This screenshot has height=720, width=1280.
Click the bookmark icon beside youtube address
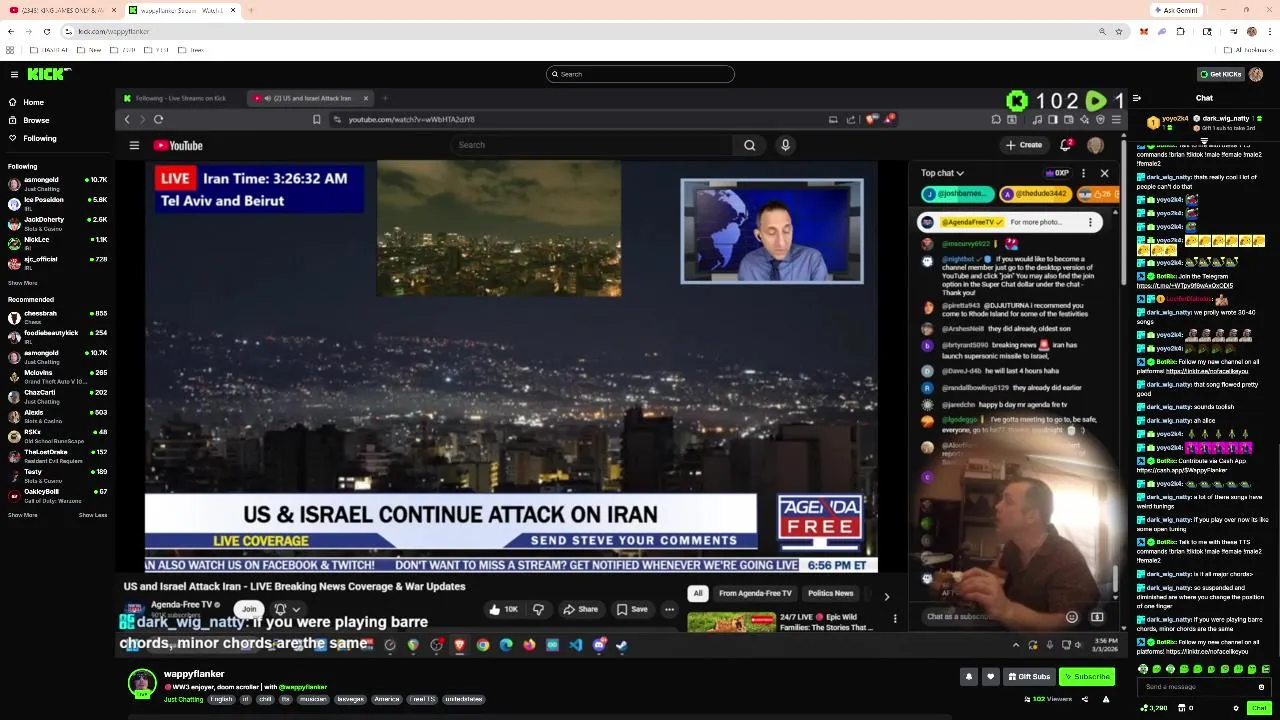tap(317, 120)
